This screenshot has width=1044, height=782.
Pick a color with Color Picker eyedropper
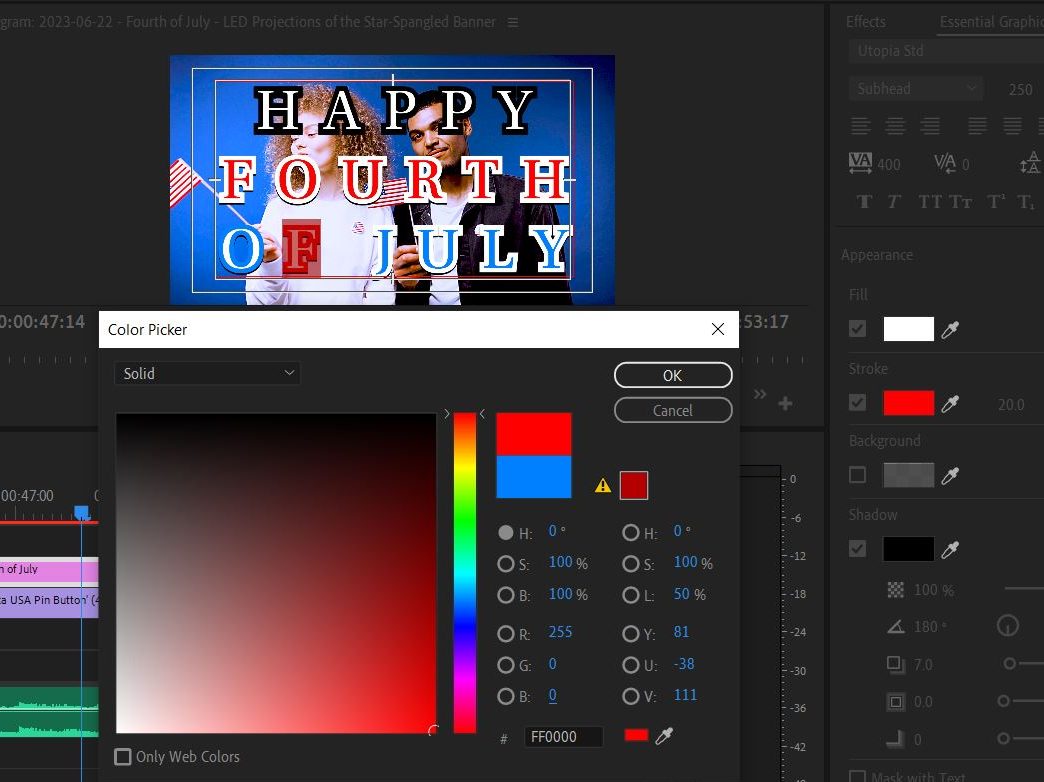tap(664, 735)
